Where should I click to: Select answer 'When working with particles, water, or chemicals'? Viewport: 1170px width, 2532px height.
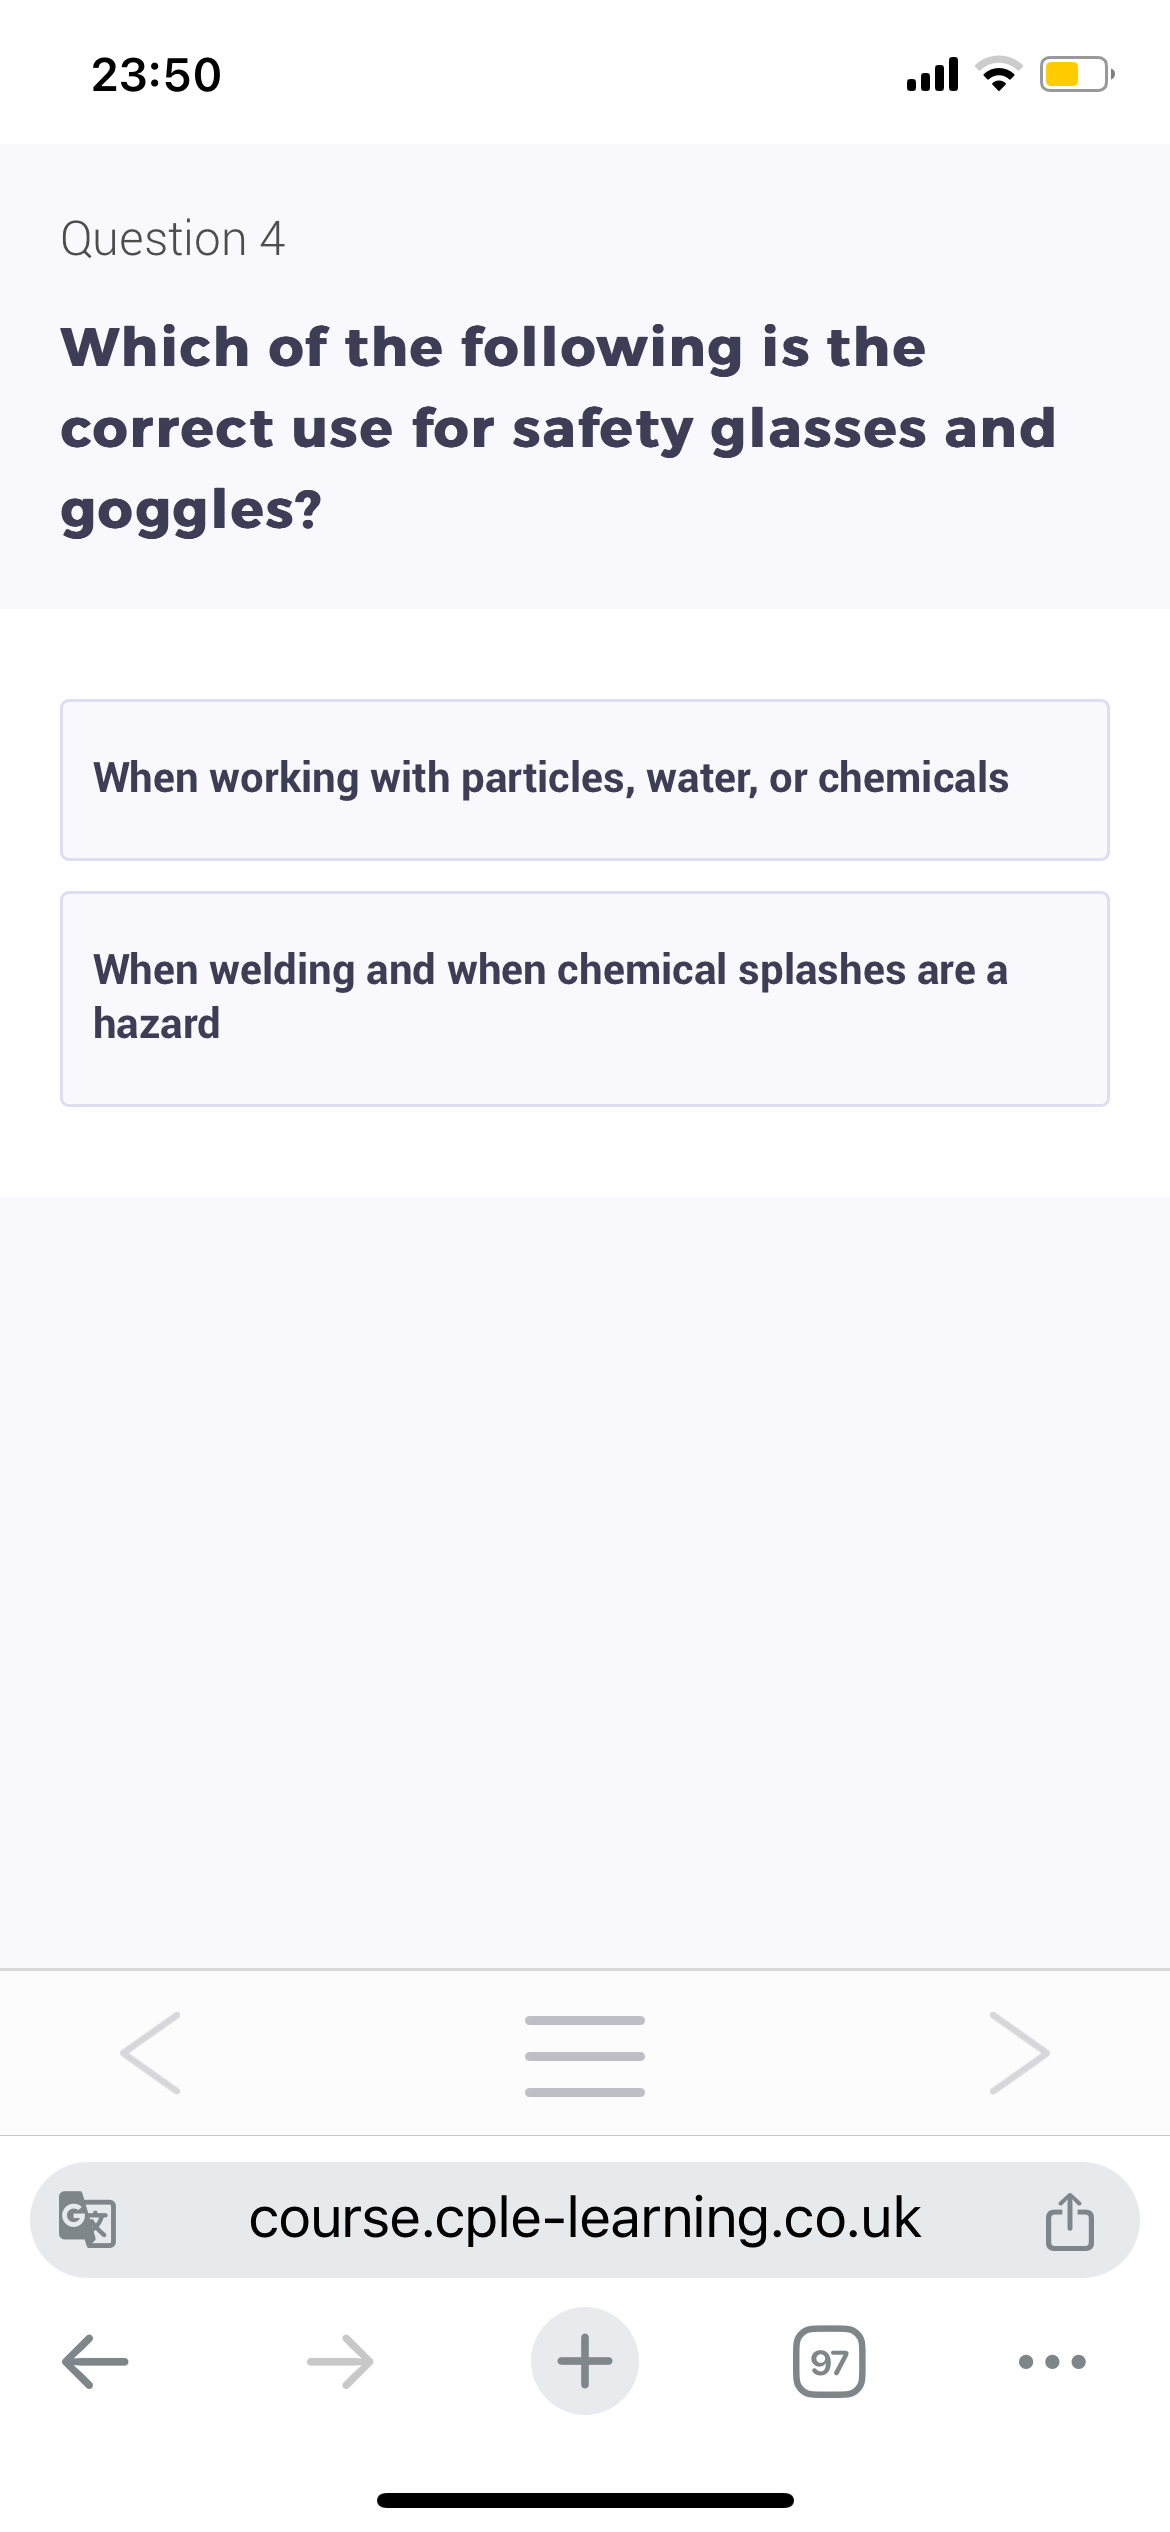pyautogui.click(x=585, y=779)
